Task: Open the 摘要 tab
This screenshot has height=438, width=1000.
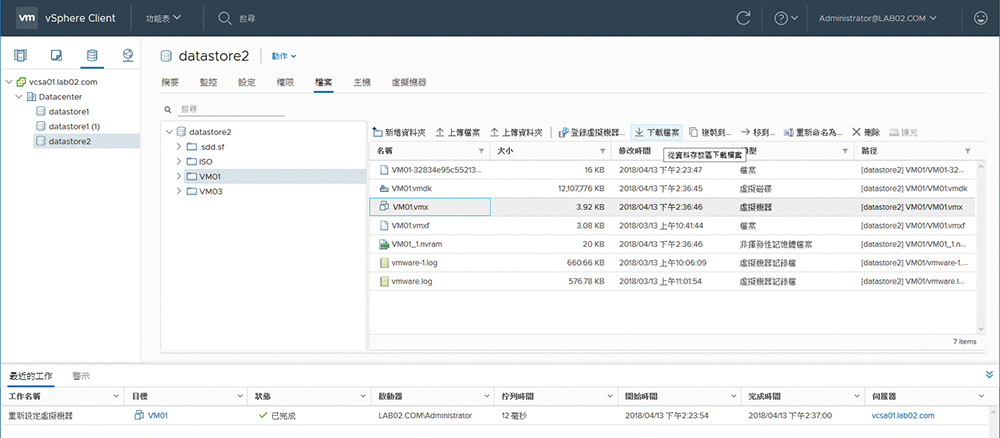Action: click(x=170, y=82)
